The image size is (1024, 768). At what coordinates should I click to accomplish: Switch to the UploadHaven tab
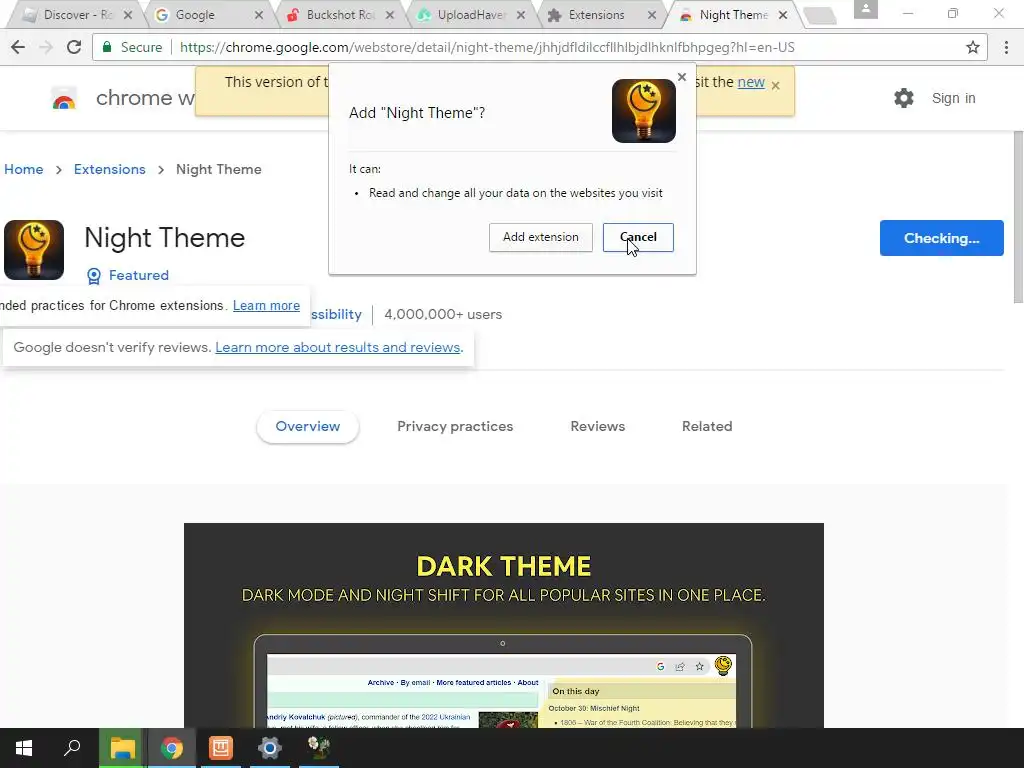pyautogui.click(x=472, y=14)
